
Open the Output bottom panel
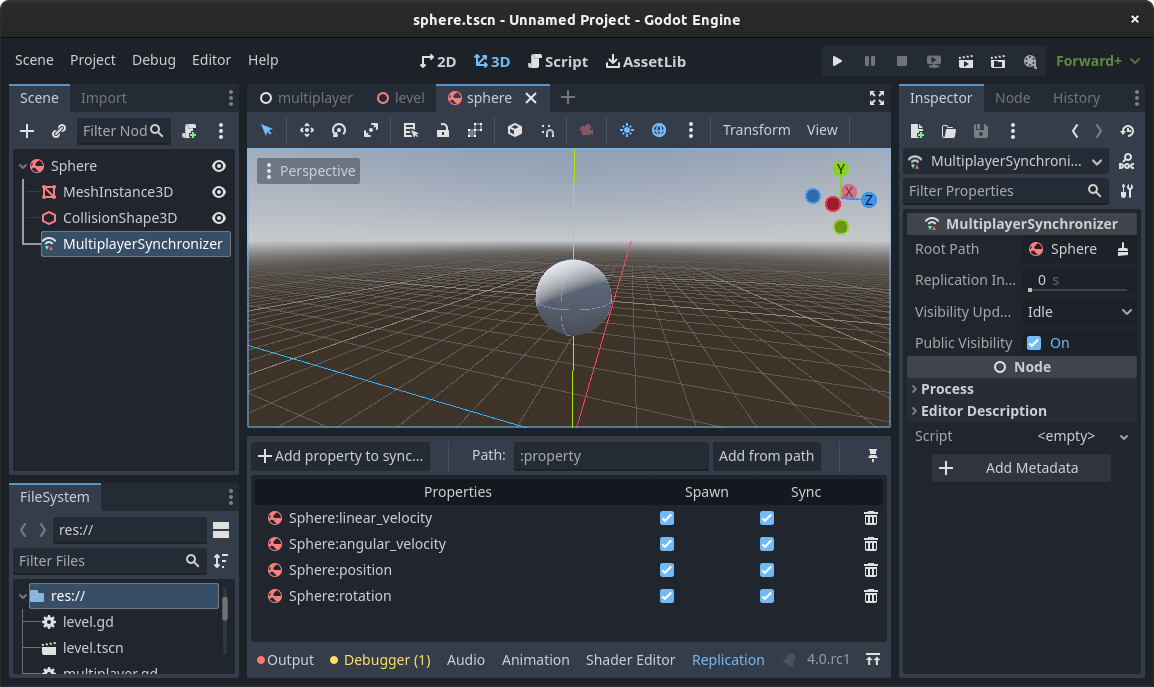pos(286,660)
